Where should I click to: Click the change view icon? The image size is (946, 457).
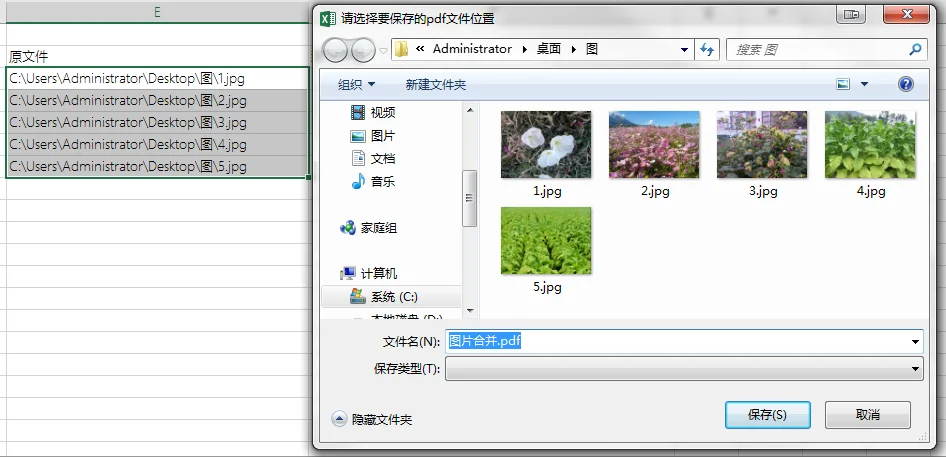[x=843, y=84]
